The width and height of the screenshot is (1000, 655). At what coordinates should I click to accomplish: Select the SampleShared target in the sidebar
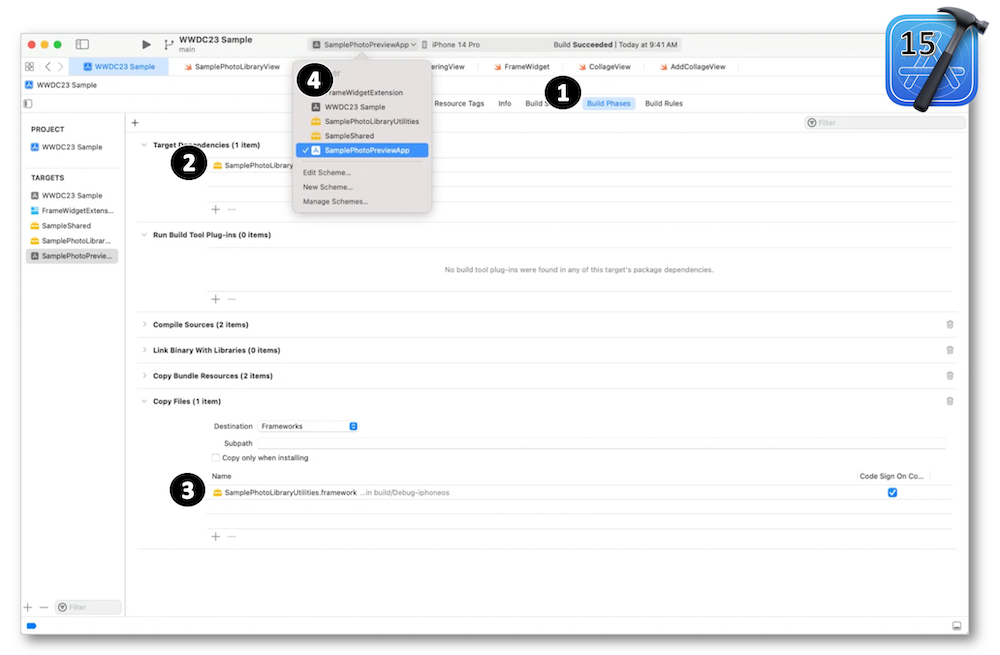pyautogui.click(x=72, y=226)
